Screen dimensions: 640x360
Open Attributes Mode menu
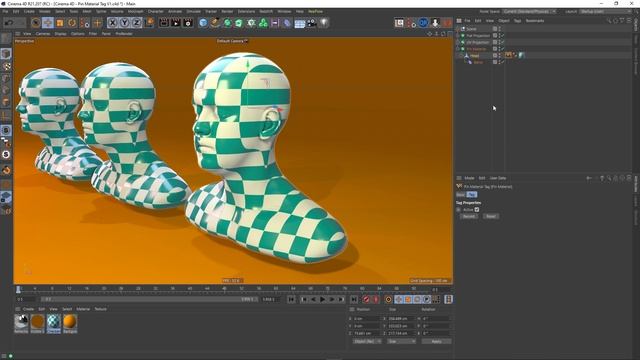pos(469,178)
